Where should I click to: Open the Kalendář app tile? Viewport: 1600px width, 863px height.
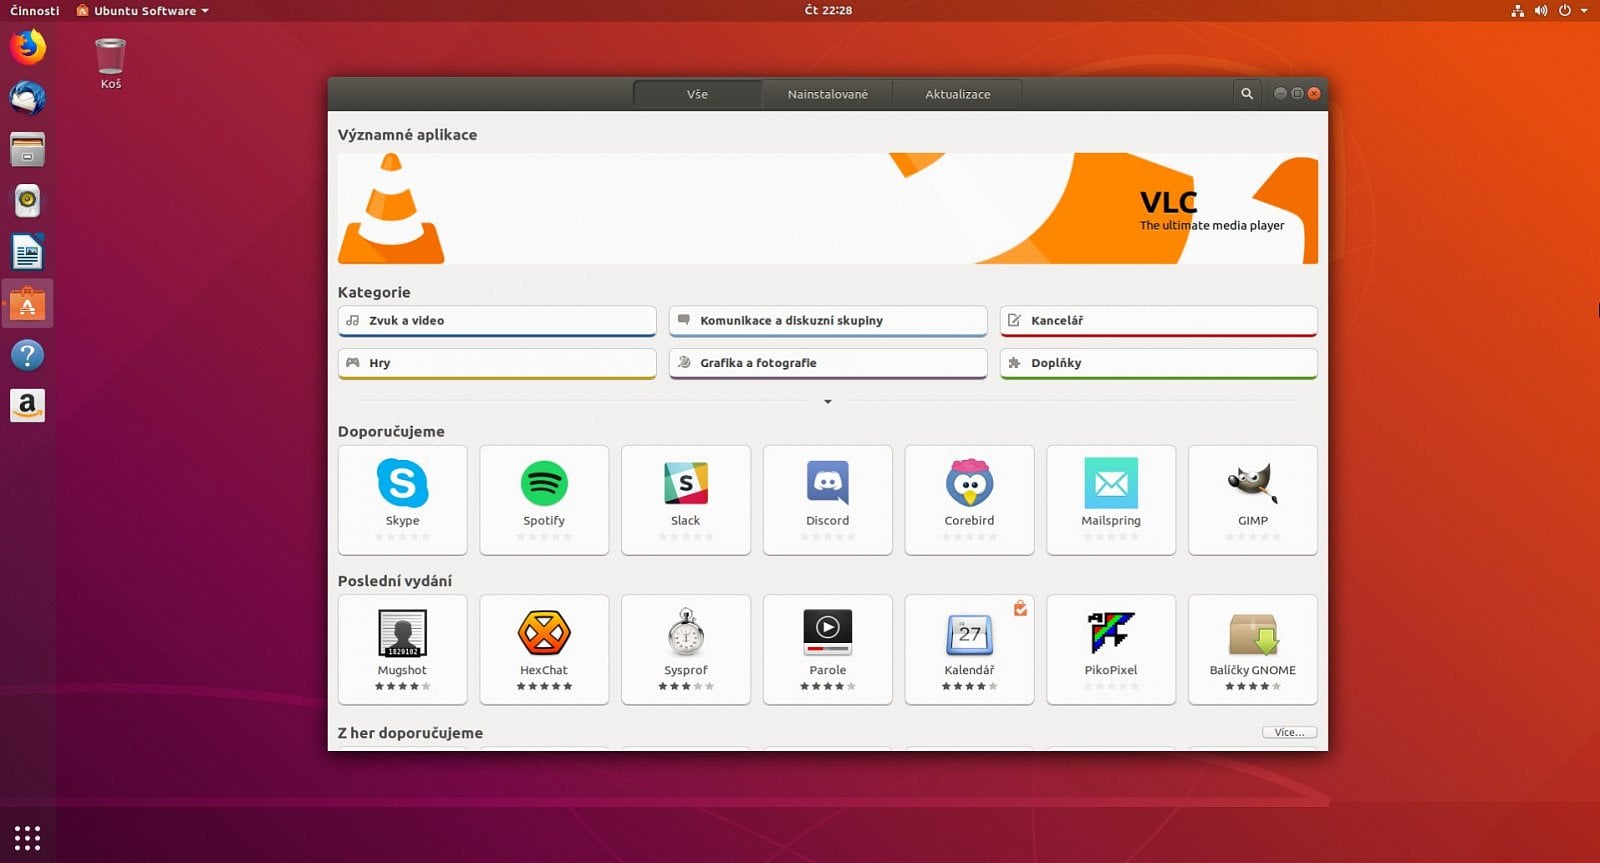click(x=969, y=650)
